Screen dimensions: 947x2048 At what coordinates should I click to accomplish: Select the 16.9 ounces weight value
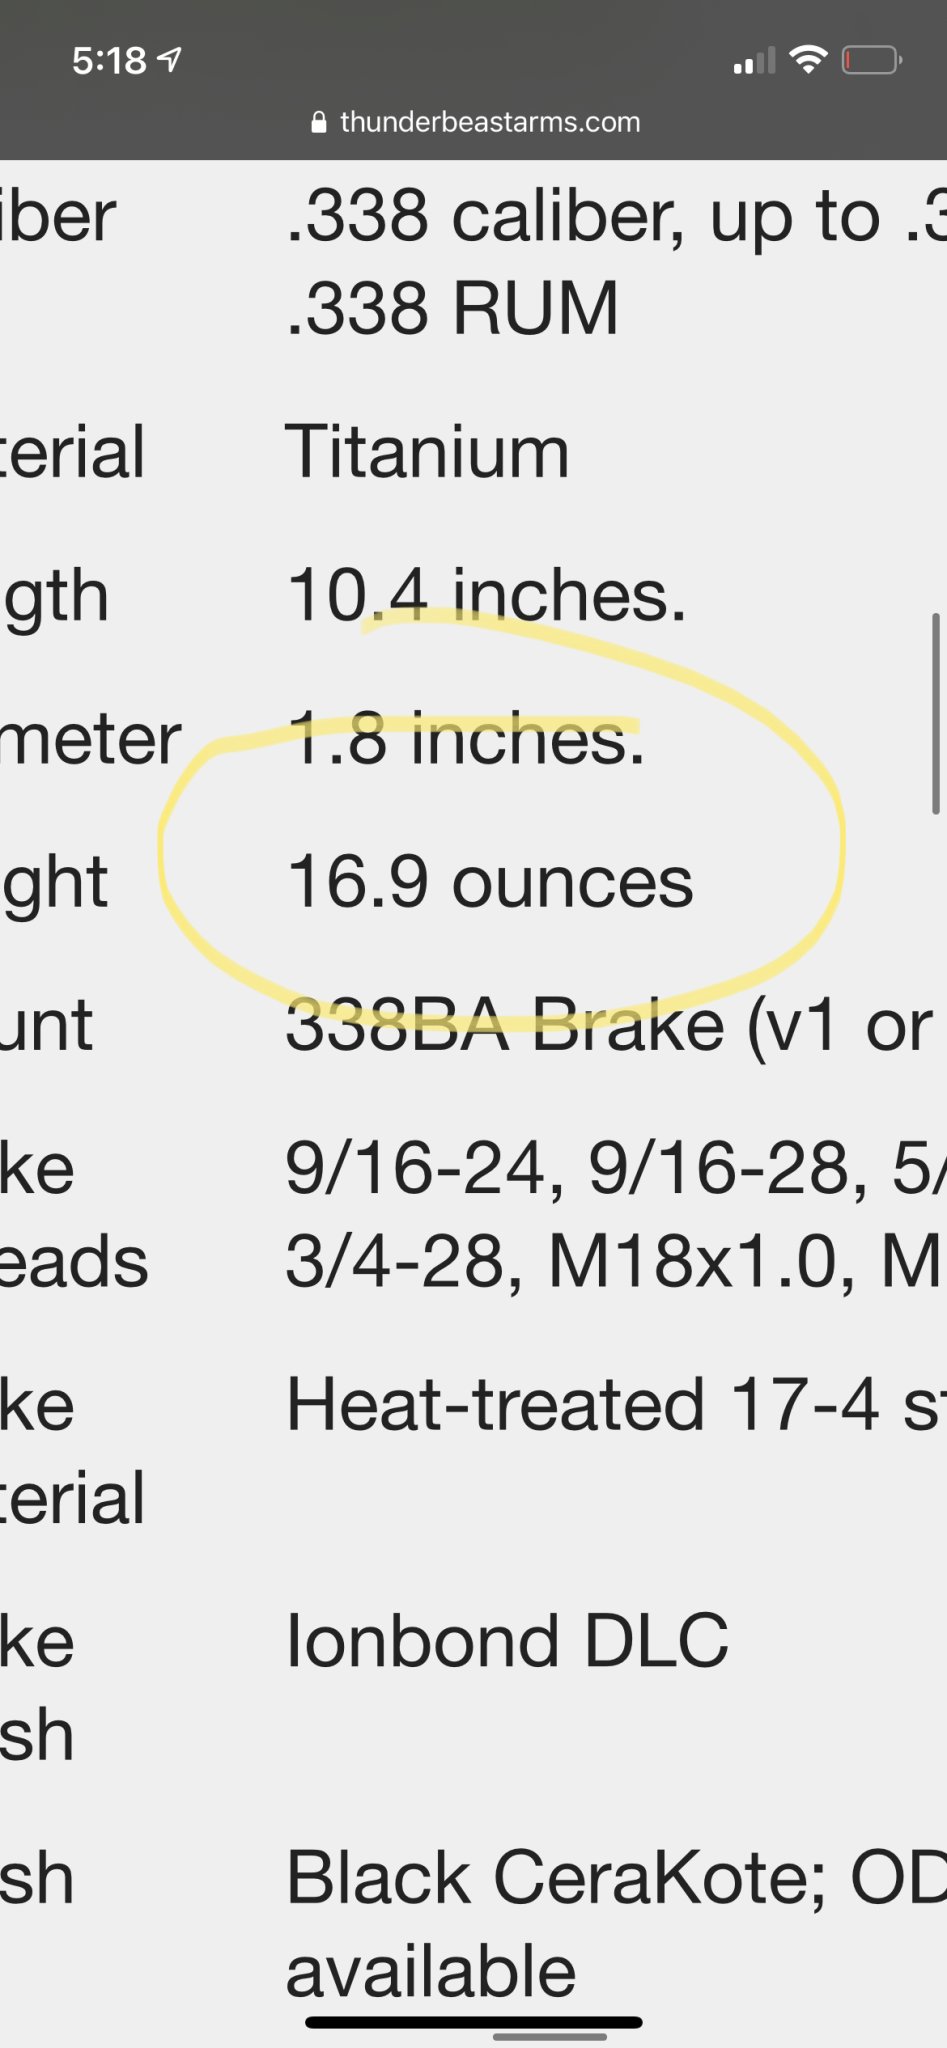tap(490, 883)
